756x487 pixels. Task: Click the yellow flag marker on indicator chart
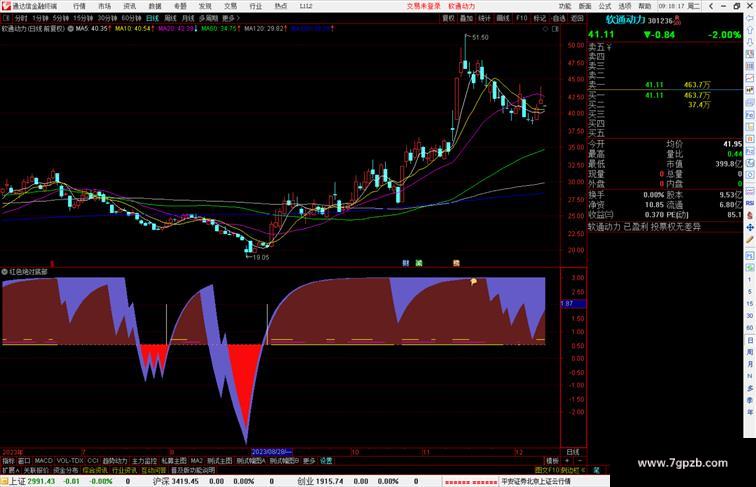coord(473,282)
